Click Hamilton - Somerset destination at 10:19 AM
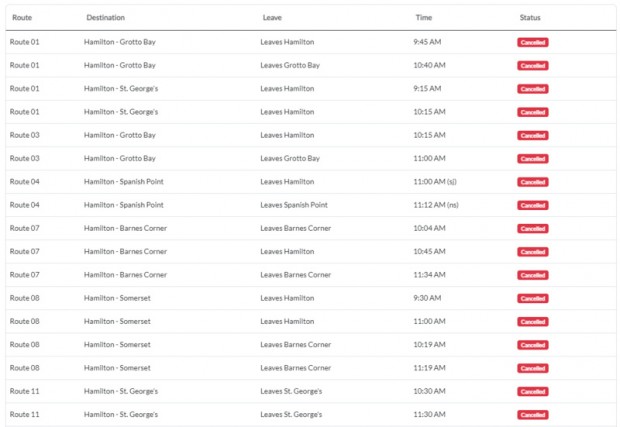This screenshot has width=620, height=427. [117, 344]
